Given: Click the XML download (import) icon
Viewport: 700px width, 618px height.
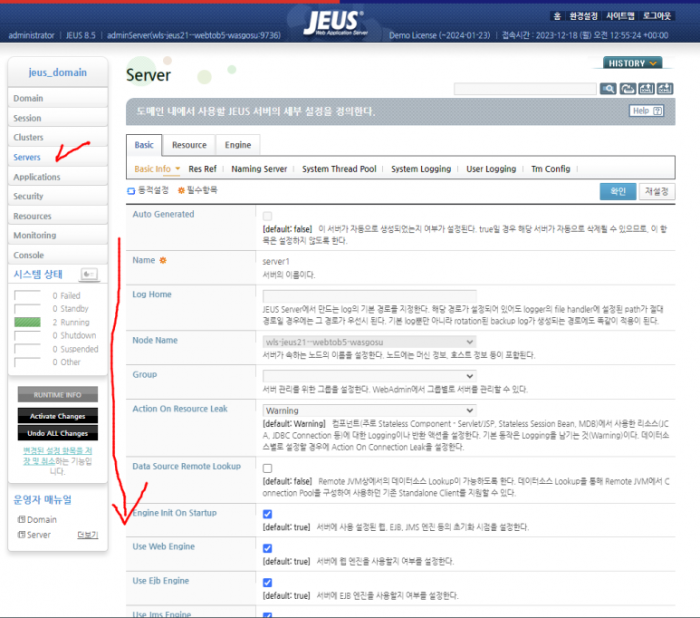Looking at the screenshot, I should [x=665, y=89].
